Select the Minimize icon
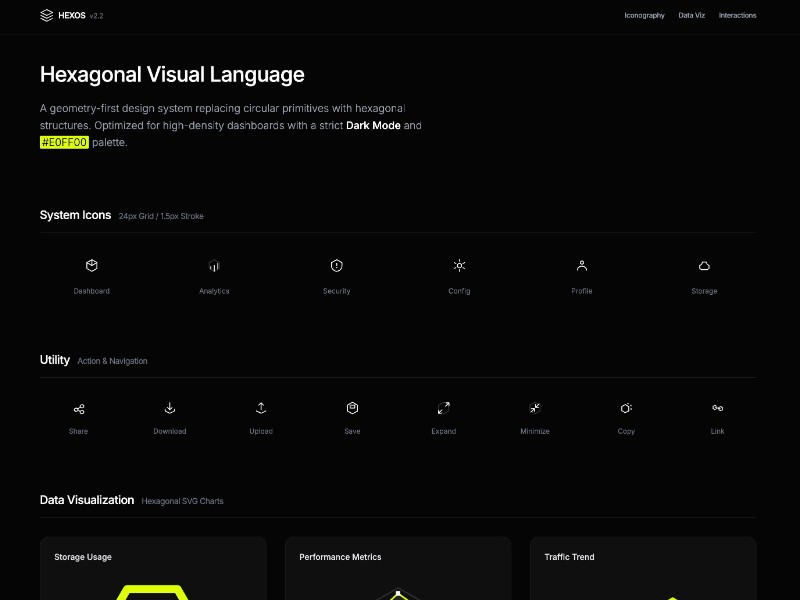800x600 pixels. 535,406
